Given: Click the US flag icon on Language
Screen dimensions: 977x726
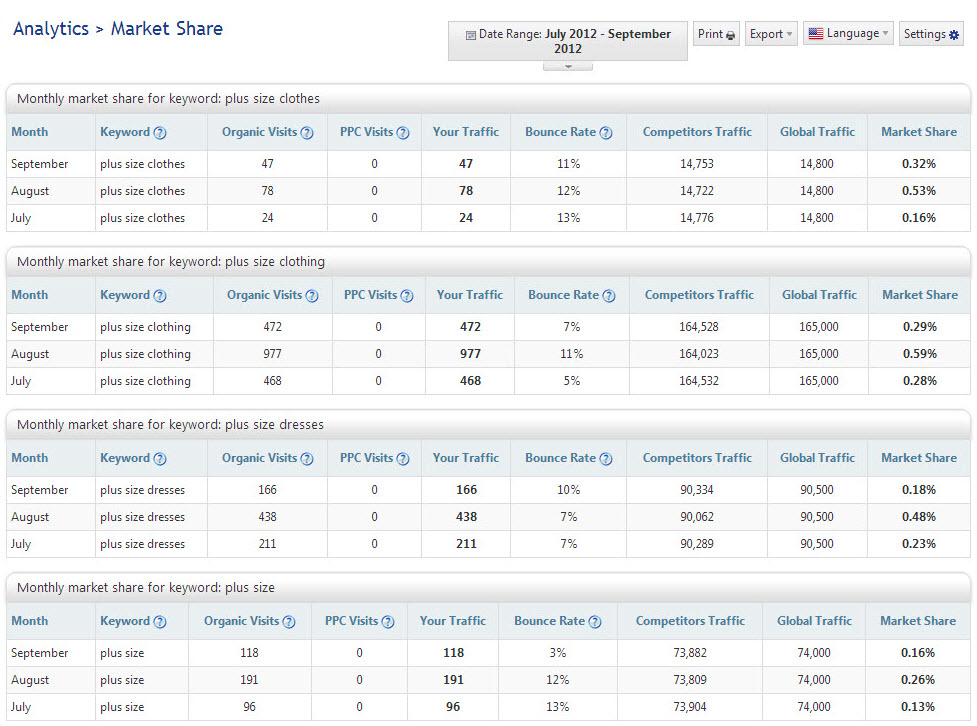Looking at the screenshot, I should point(816,34).
